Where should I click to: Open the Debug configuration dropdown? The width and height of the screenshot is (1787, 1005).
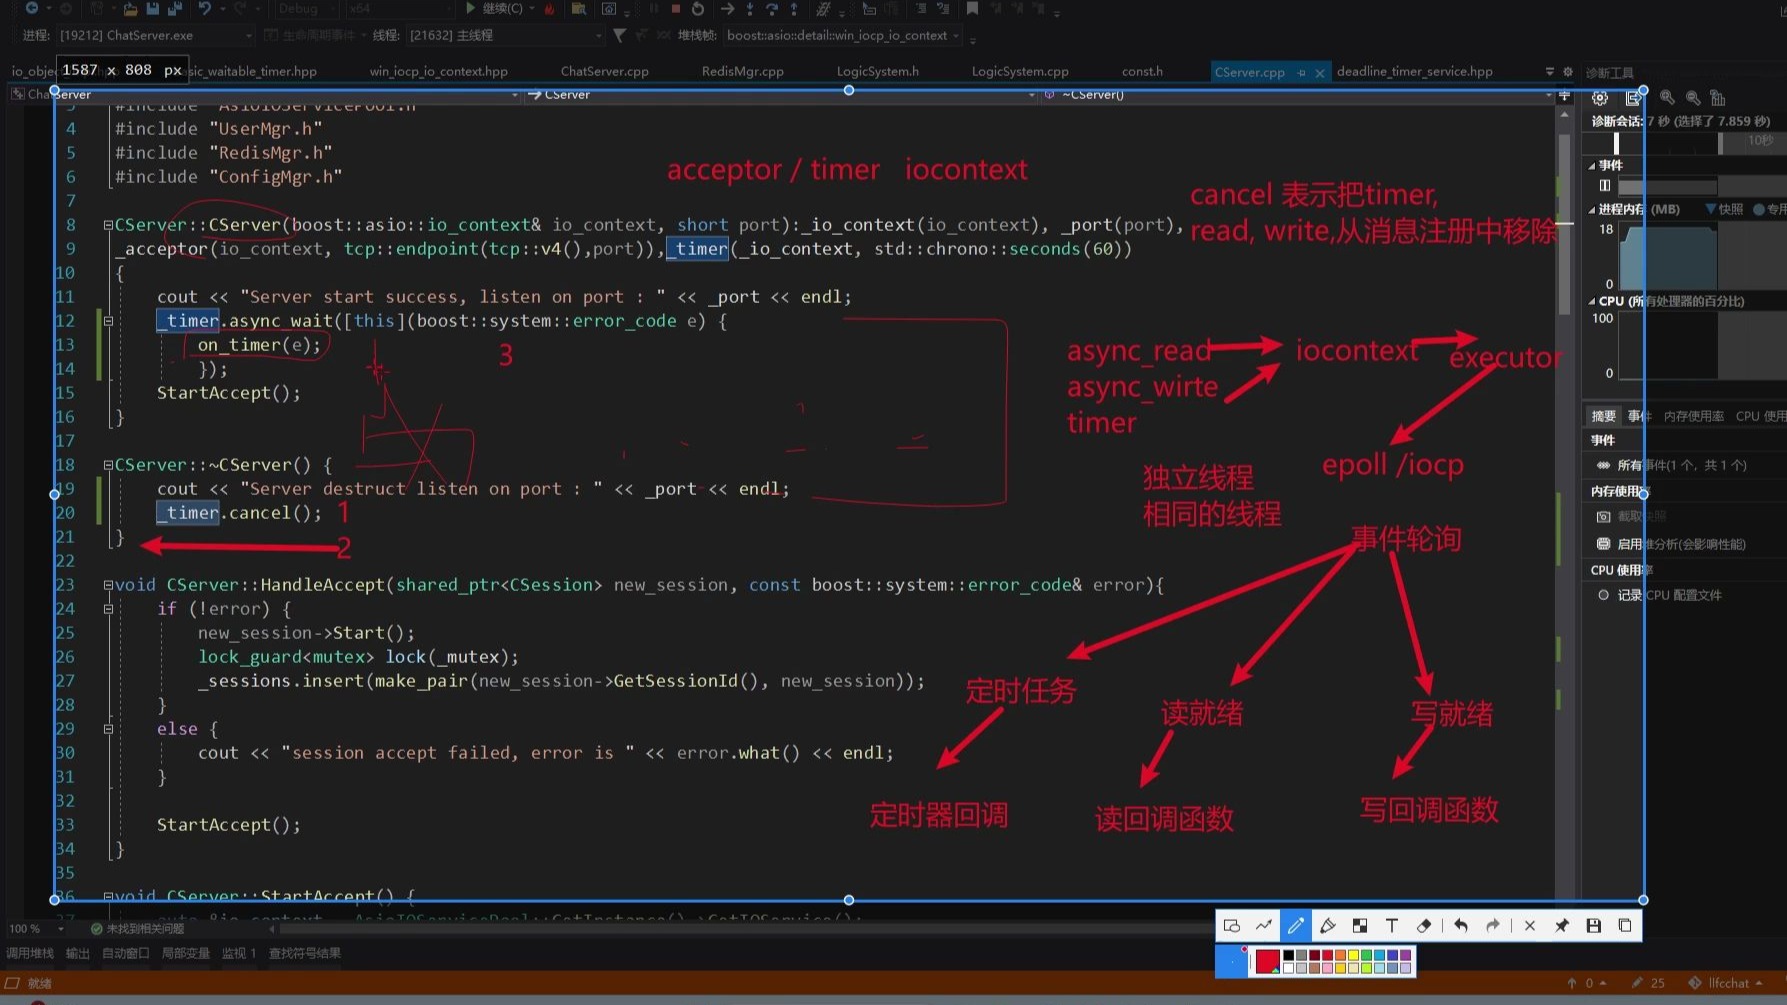coord(307,9)
